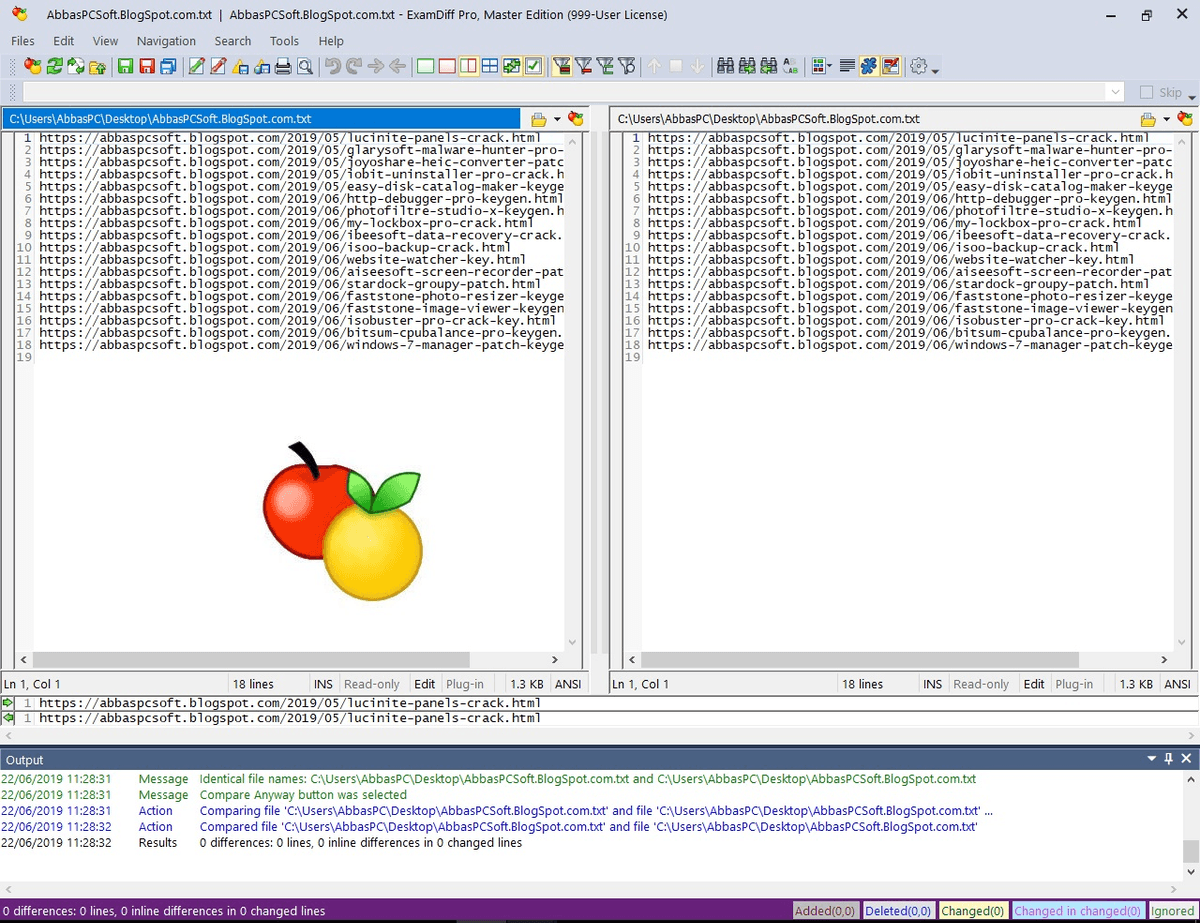The height and width of the screenshot is (923, 1200).
Task: Expand the Options gear dropdown arrow
Action: [x=935, y=70]
